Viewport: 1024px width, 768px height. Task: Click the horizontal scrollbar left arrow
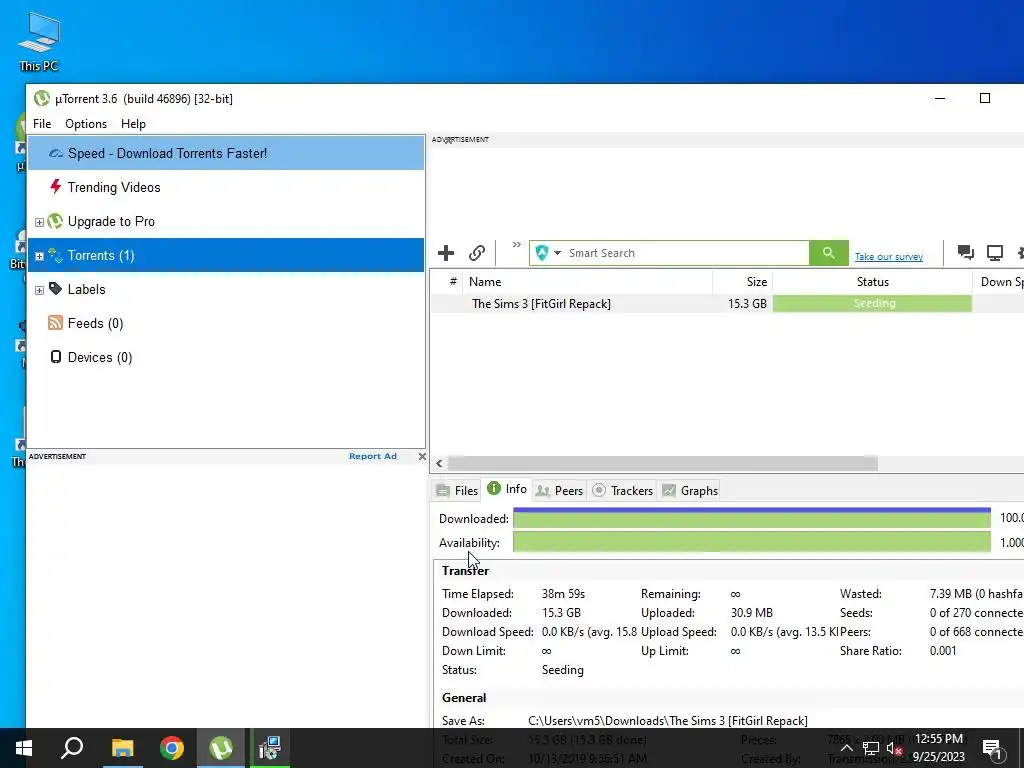[440, 464]
